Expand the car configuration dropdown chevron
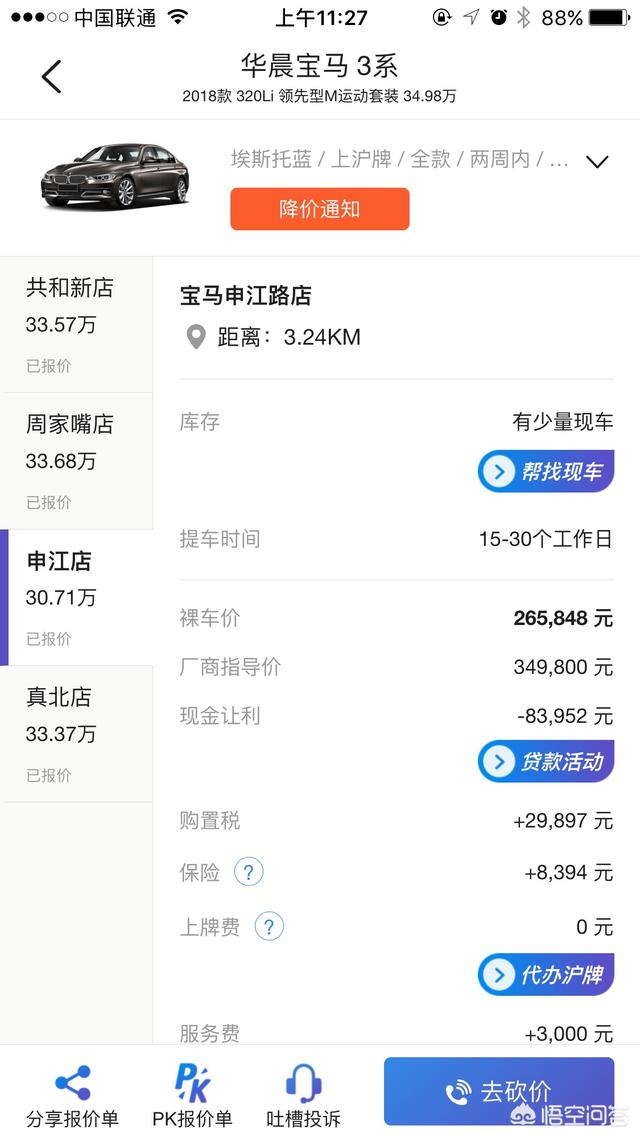The width and height of the screenshot is (640, 1138). point(597,161)
